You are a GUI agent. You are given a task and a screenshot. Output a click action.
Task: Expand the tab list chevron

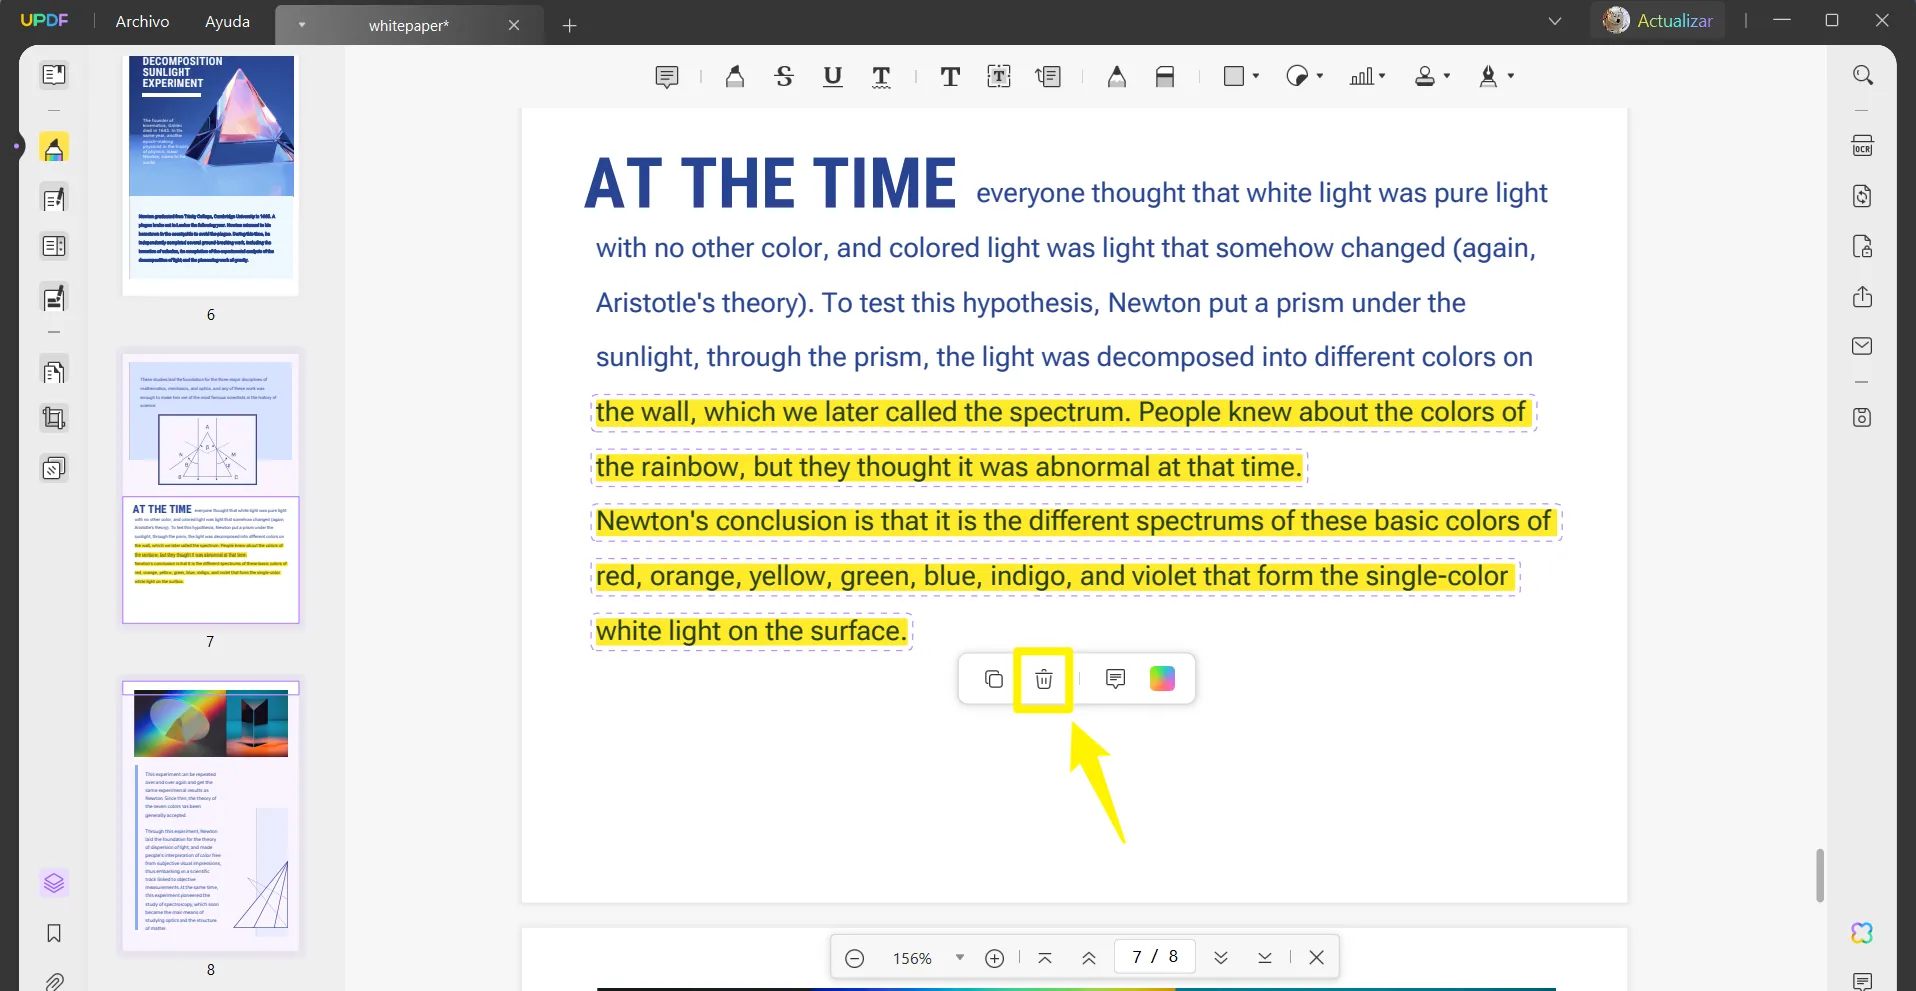1554,21
